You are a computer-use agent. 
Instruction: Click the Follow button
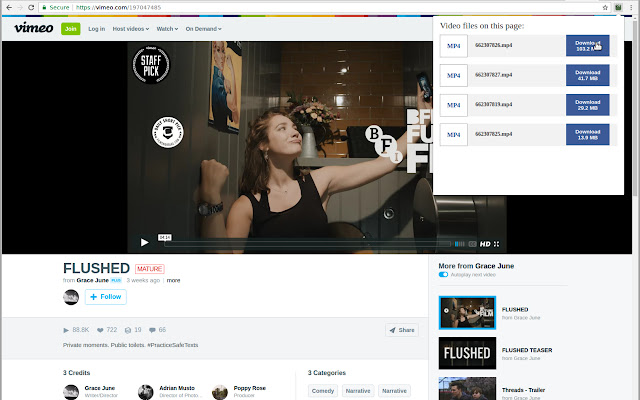click(105, 297)
